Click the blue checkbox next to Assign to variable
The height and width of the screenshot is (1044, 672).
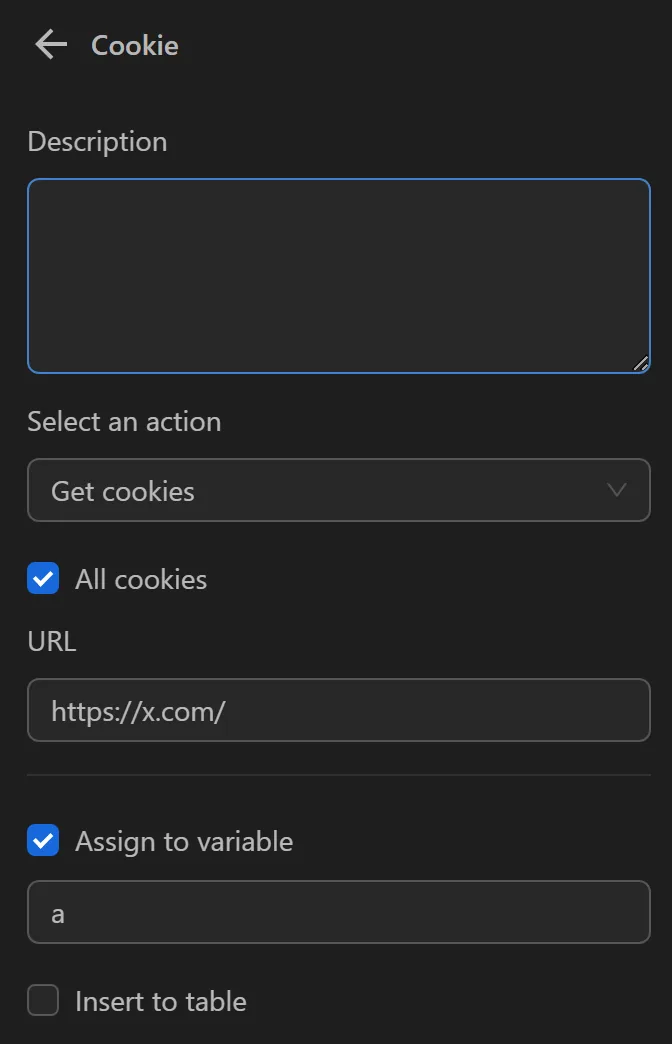click(43, 841)
